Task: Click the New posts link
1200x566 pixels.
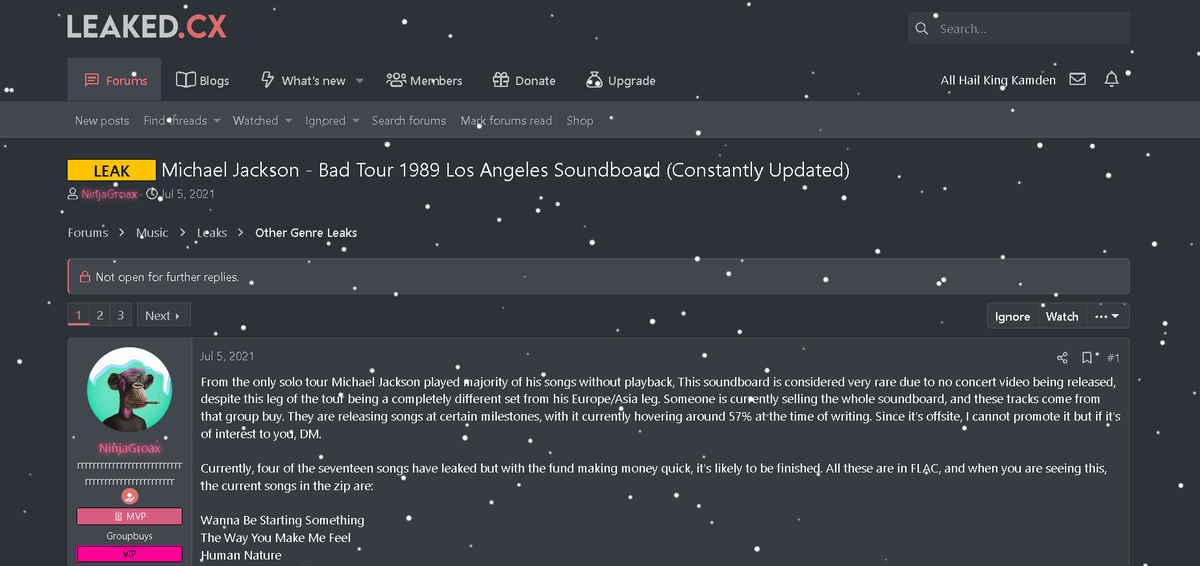Action: (x=102, y=120)
